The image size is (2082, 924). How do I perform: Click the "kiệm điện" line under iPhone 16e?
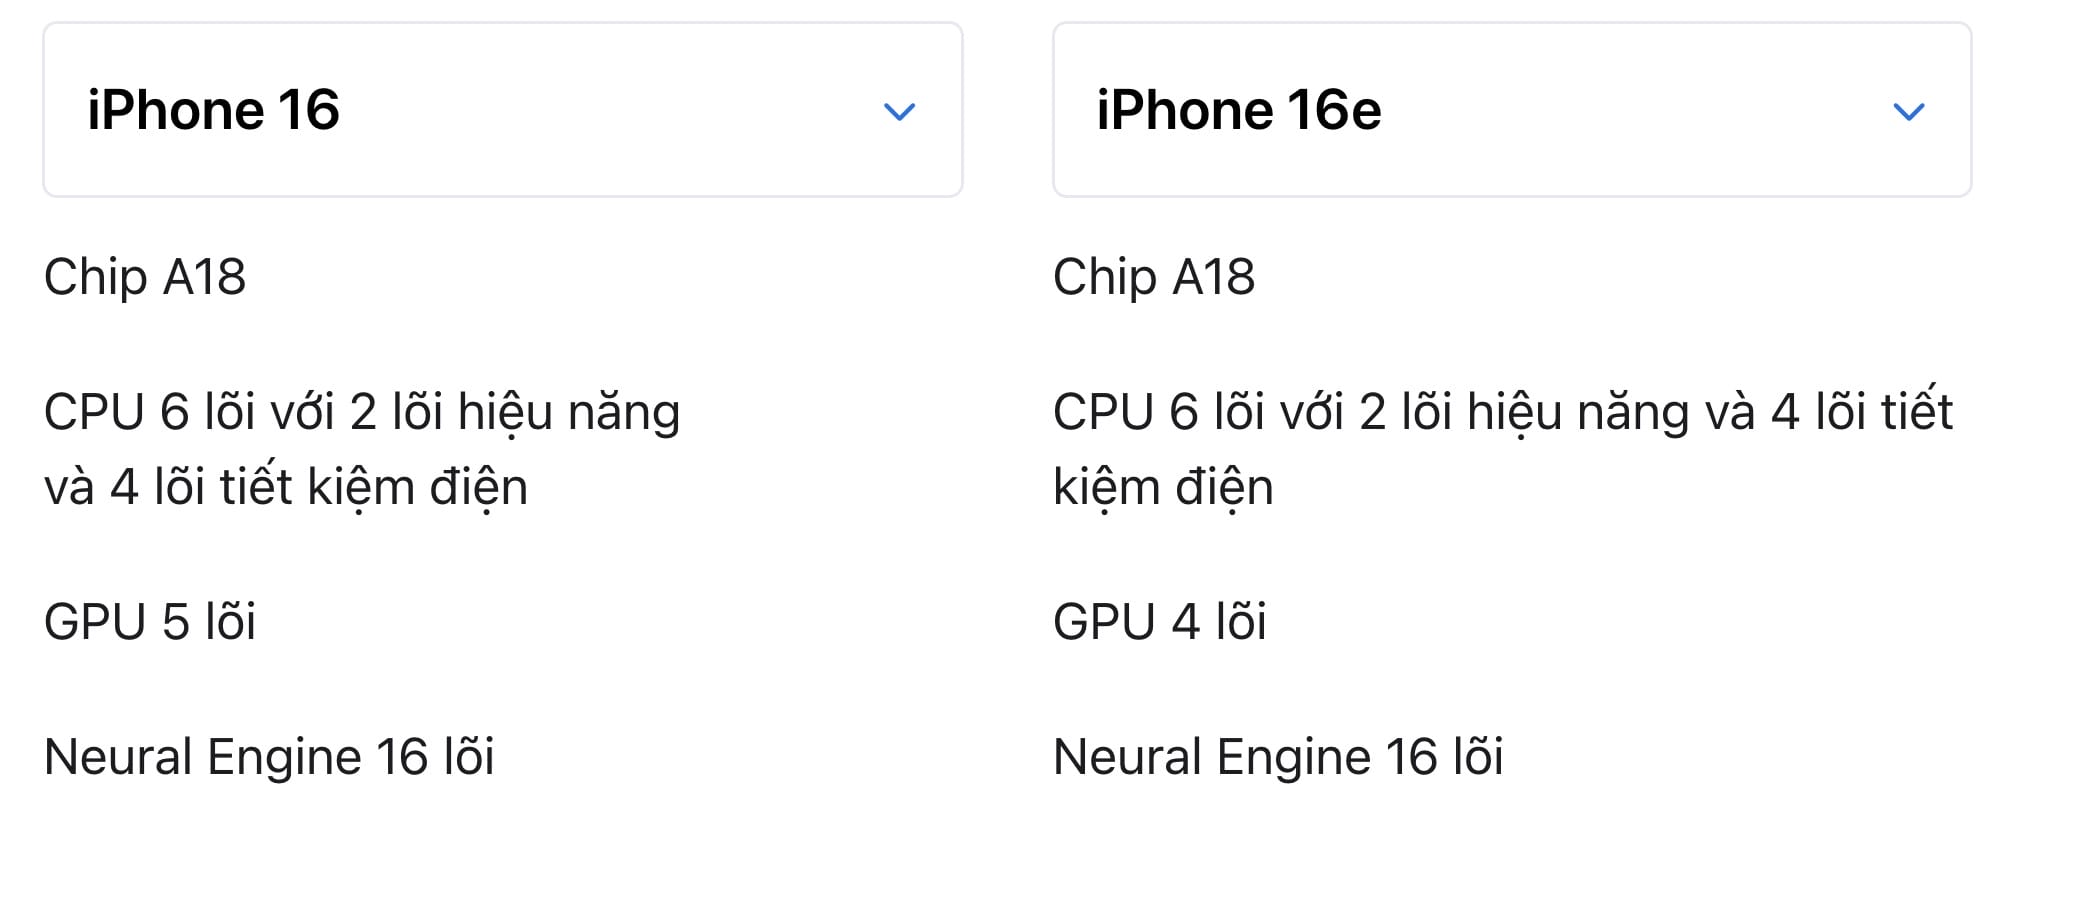click(1163, 487)
